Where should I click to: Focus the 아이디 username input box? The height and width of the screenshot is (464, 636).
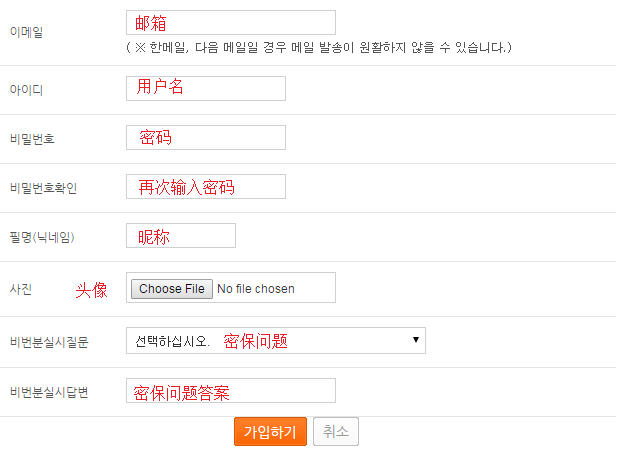tap(205, 88)
